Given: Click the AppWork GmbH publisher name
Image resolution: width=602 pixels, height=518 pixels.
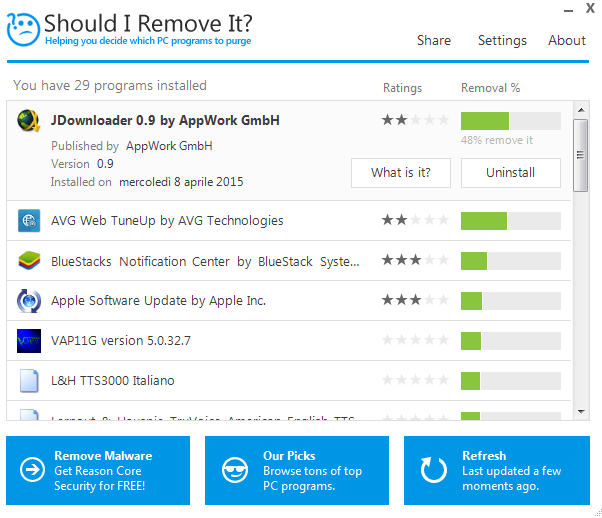Looking at the screenshot, I should [169, 146].
